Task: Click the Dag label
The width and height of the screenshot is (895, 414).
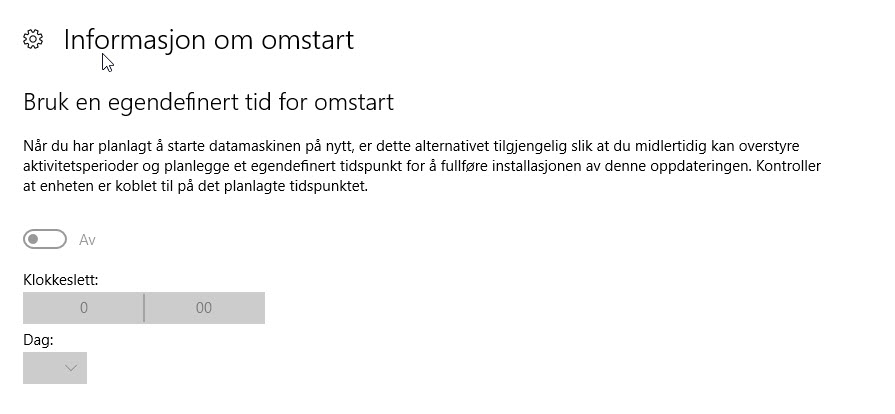Action: click(x=38, y=340)
